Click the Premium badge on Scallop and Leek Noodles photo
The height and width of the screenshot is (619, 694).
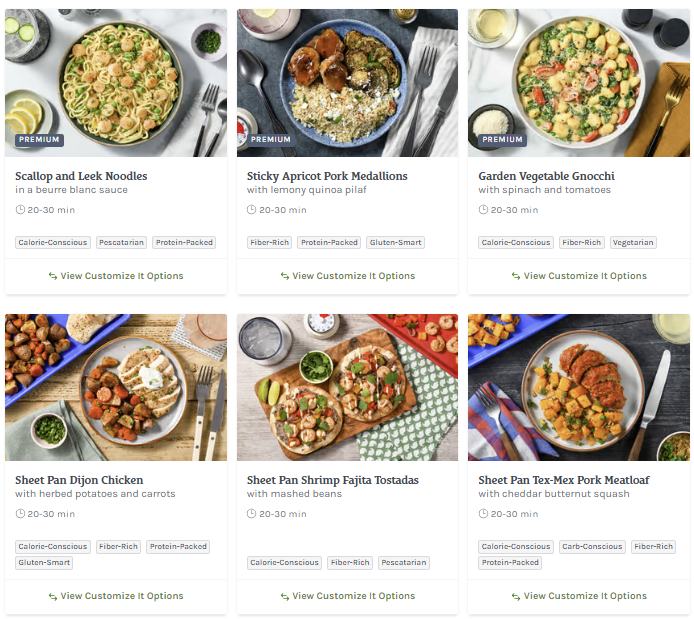[39, 140]
